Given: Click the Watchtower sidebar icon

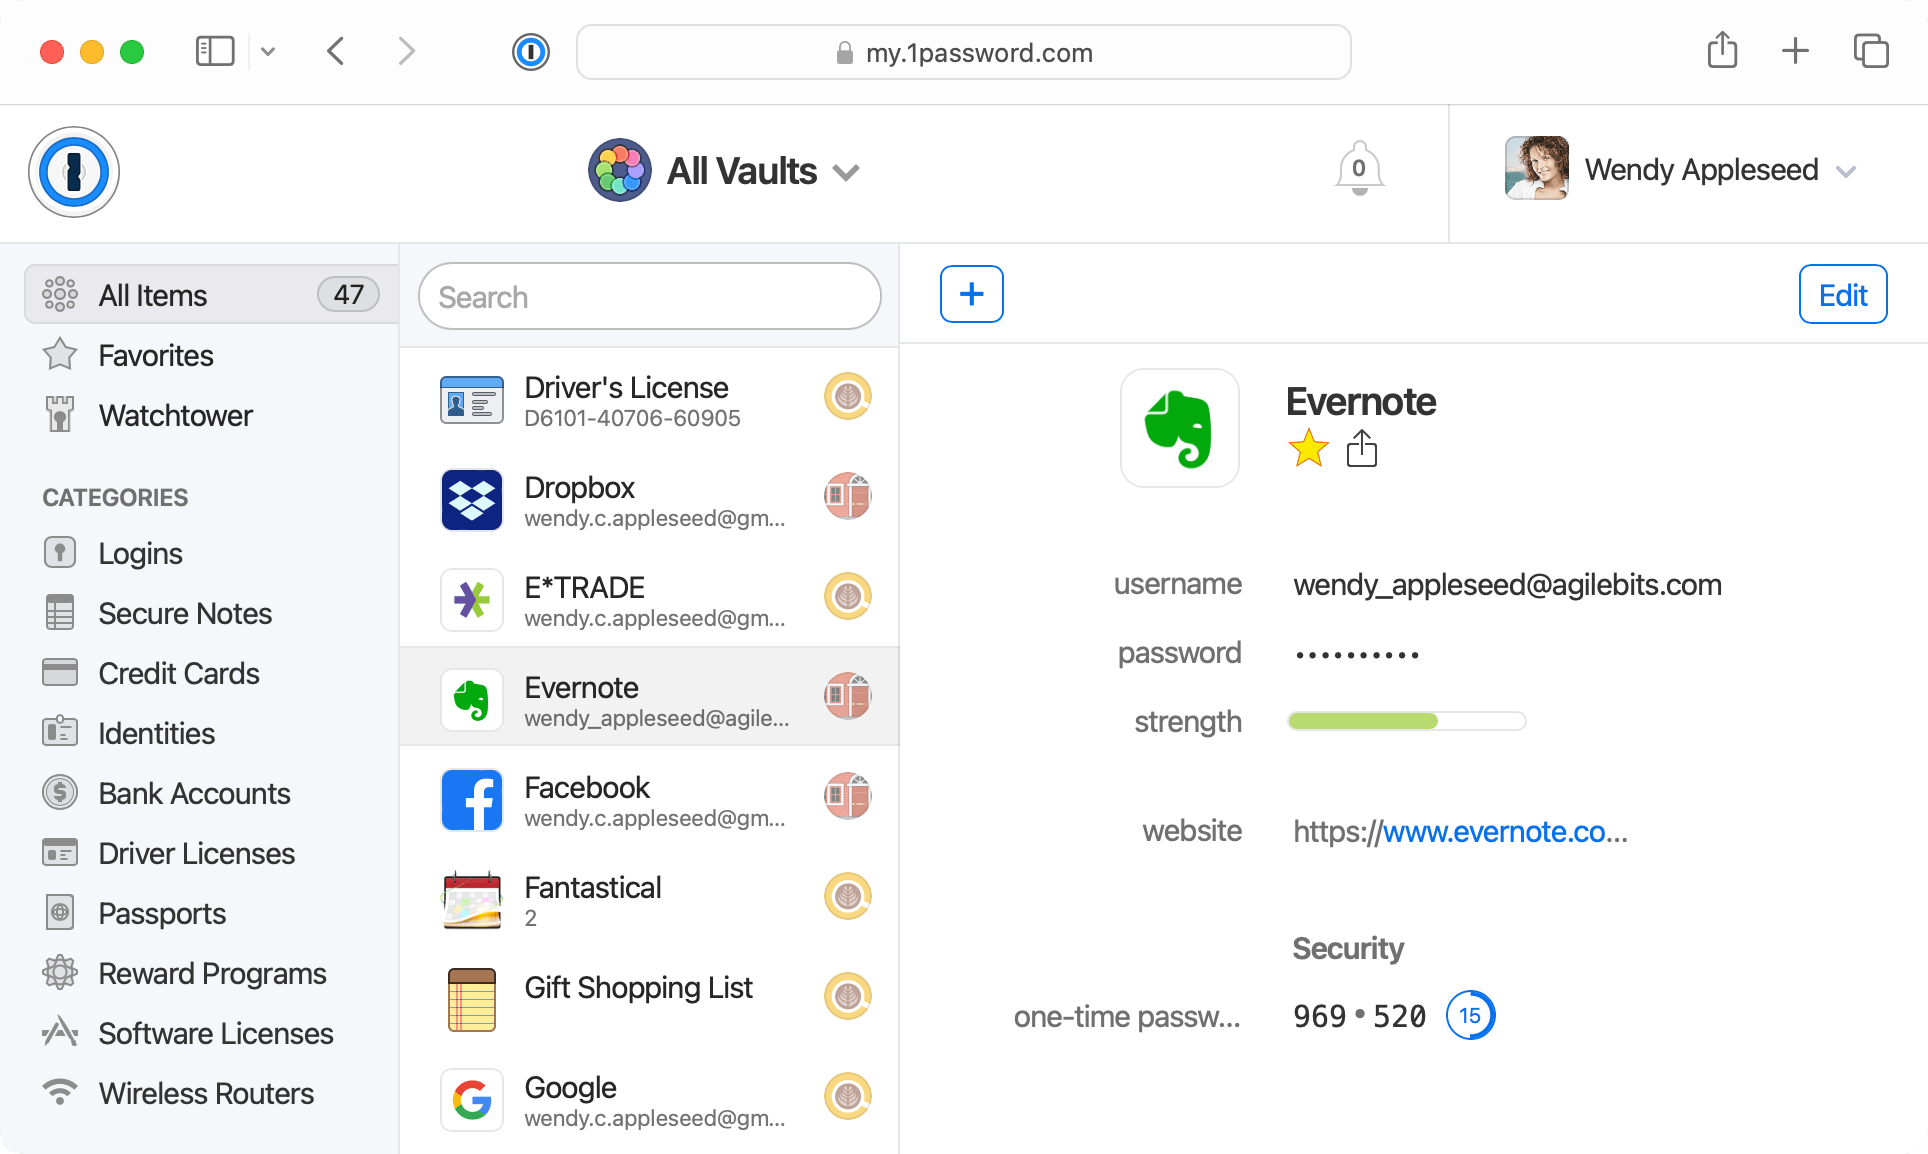Looking at the screenshot, I should [x=59, y=412].
